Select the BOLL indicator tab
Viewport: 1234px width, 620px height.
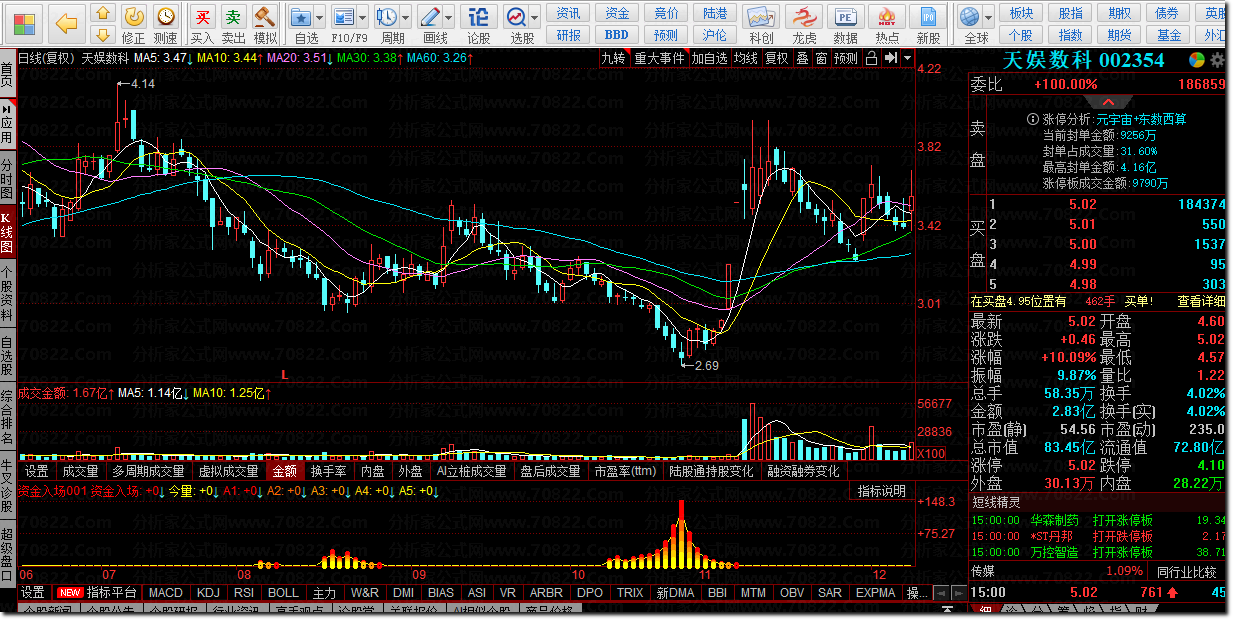click(x=283, y=593)
